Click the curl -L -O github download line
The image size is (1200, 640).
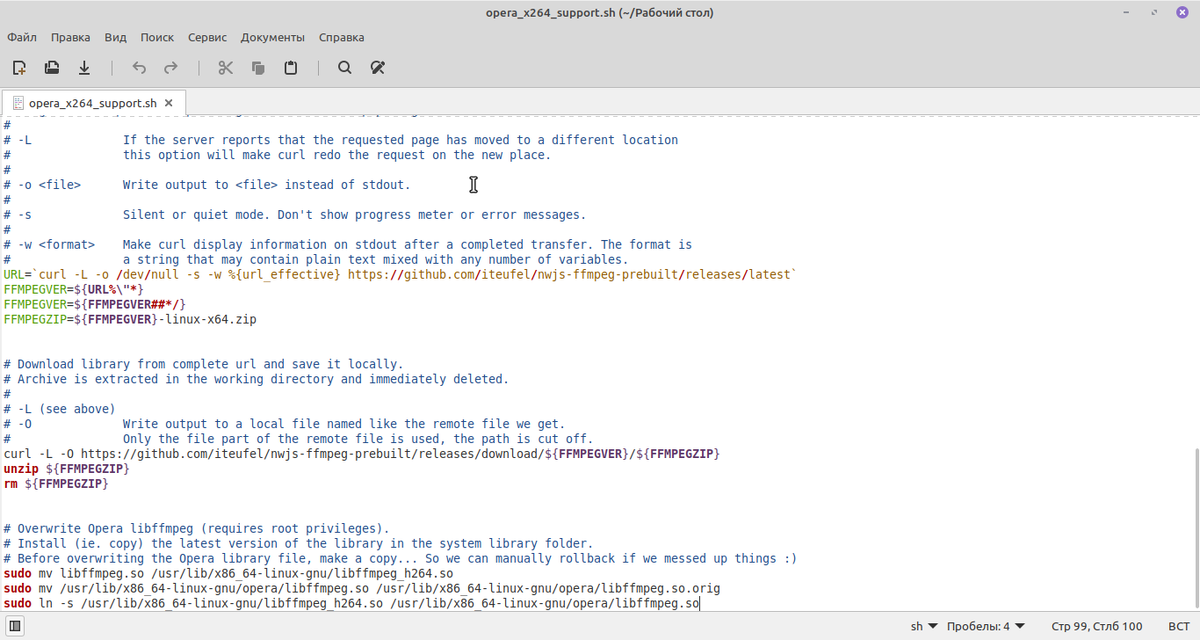pos(362,454)
